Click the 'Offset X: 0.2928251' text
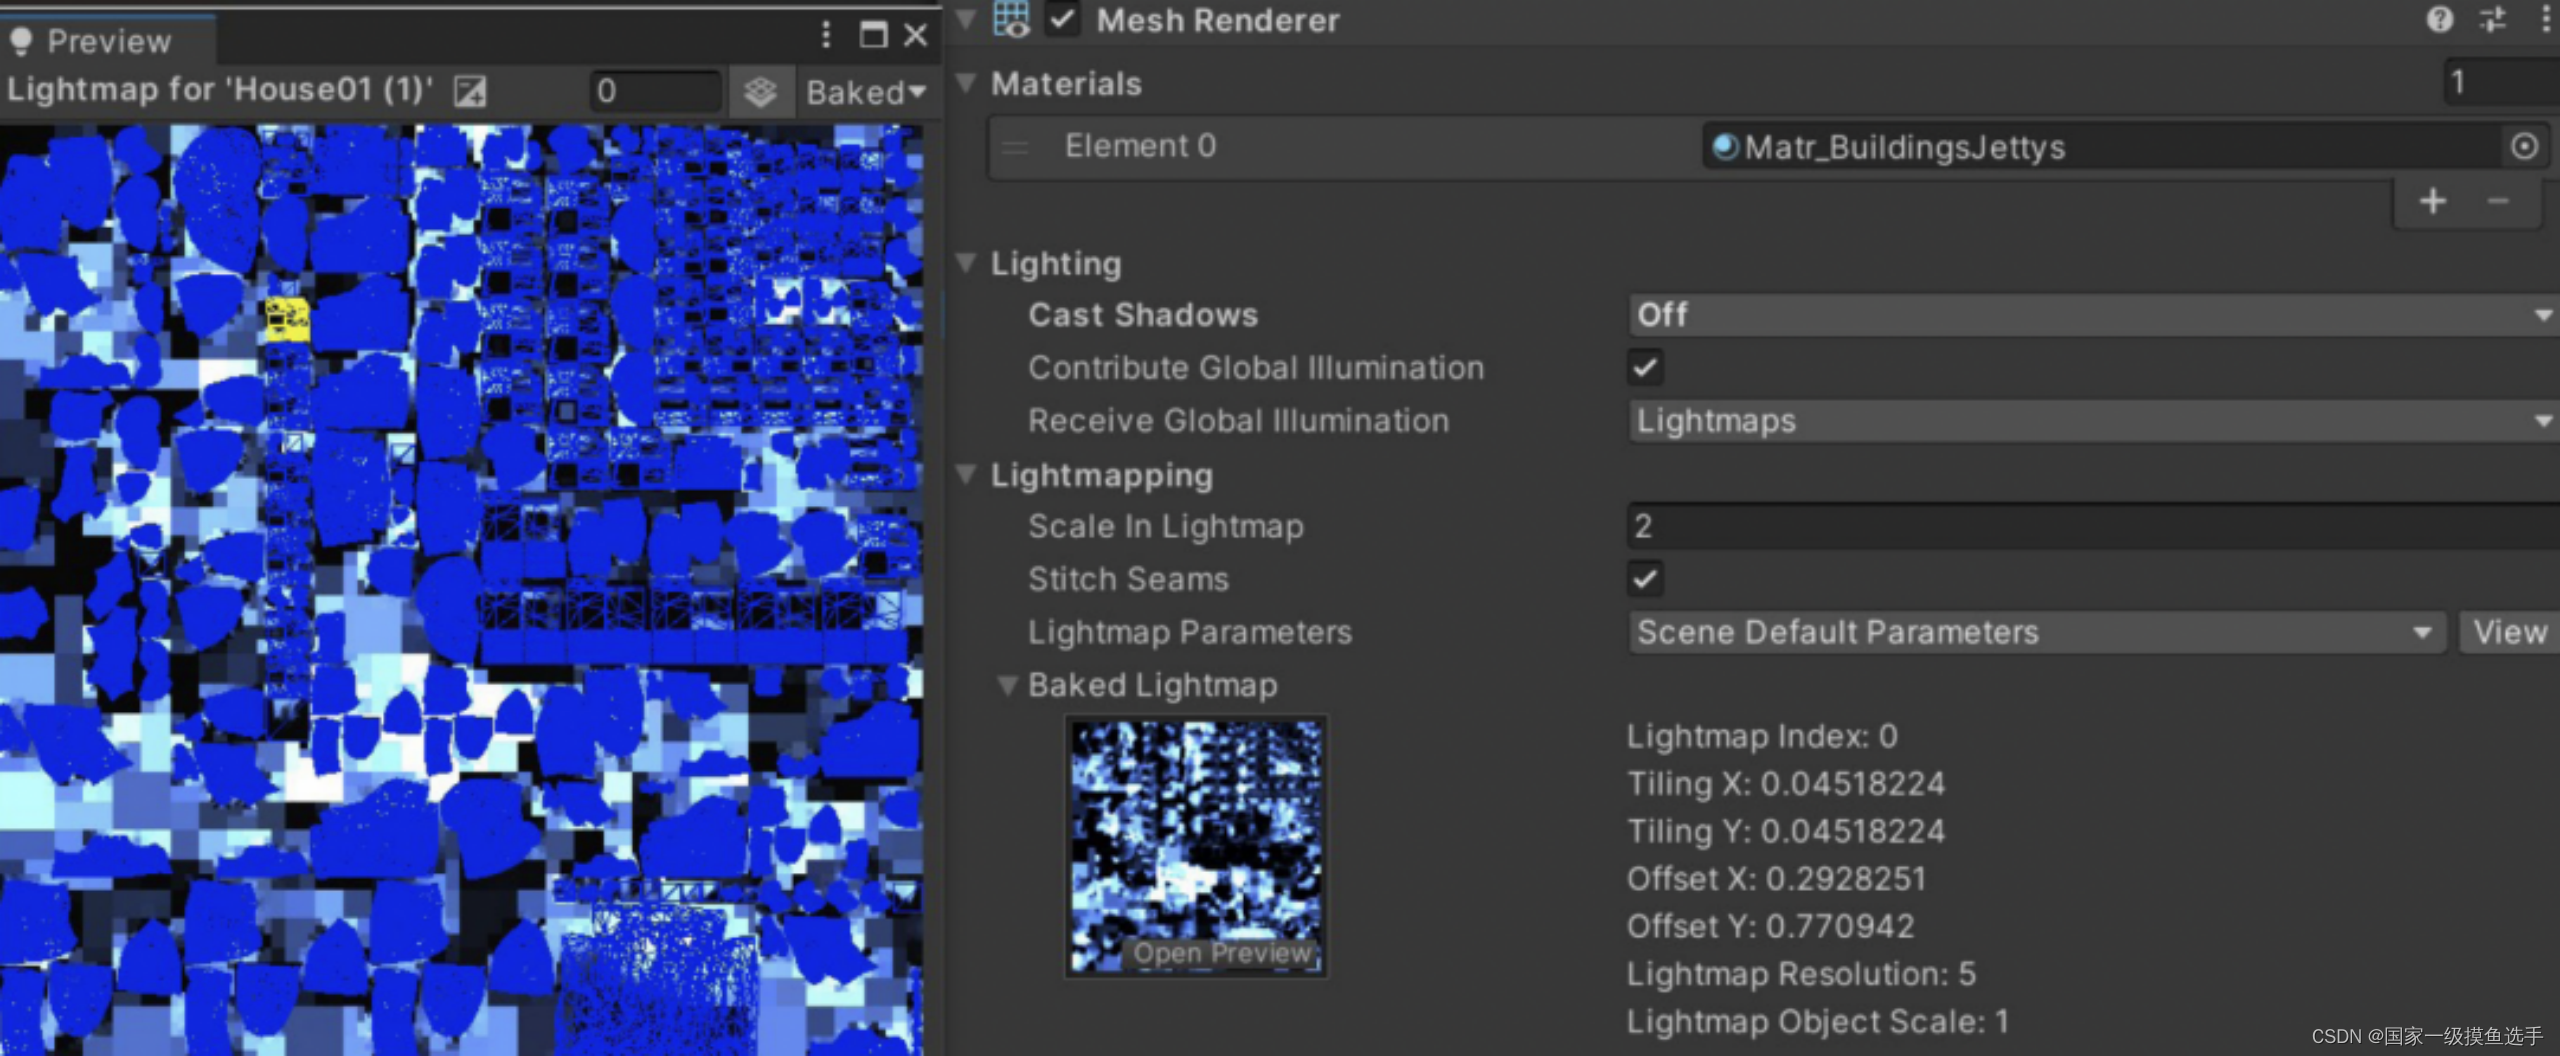2560x1056 pixels. click(1776, 879)
